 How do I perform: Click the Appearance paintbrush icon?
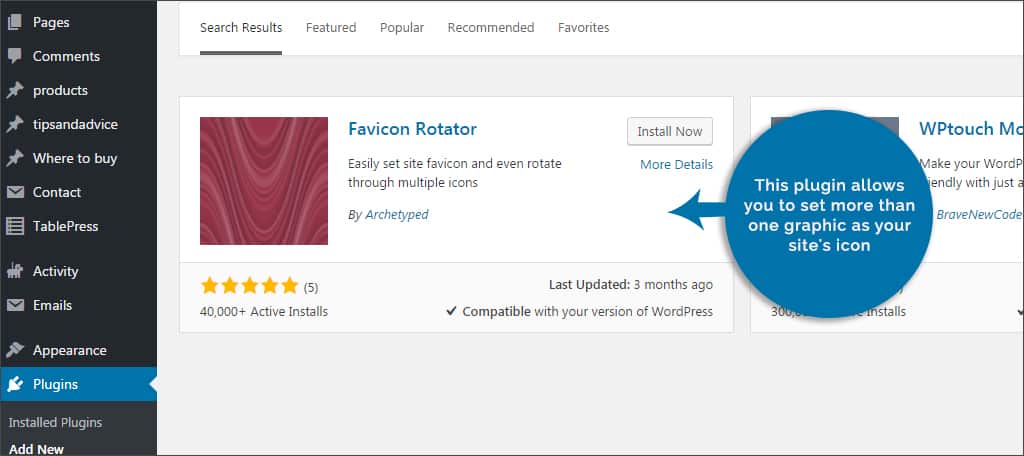pyautogui.click(x=14, y=350)
